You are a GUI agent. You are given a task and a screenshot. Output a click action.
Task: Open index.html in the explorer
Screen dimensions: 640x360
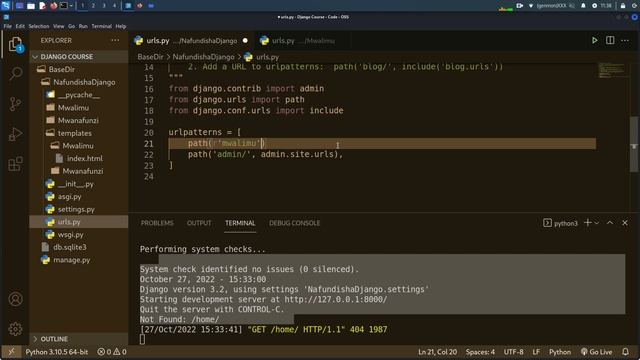pos(79,158)
